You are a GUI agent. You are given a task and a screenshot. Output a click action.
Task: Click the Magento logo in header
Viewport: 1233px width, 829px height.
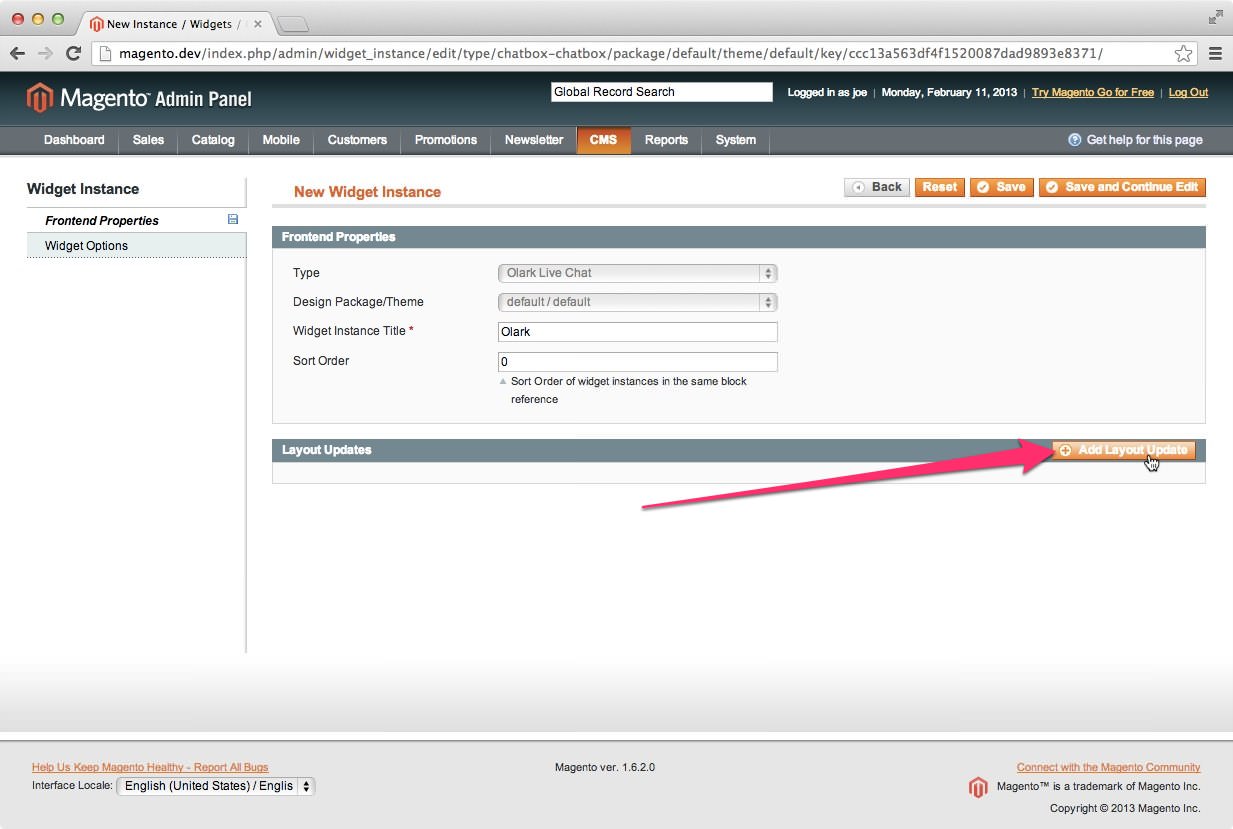click(138, 98)
